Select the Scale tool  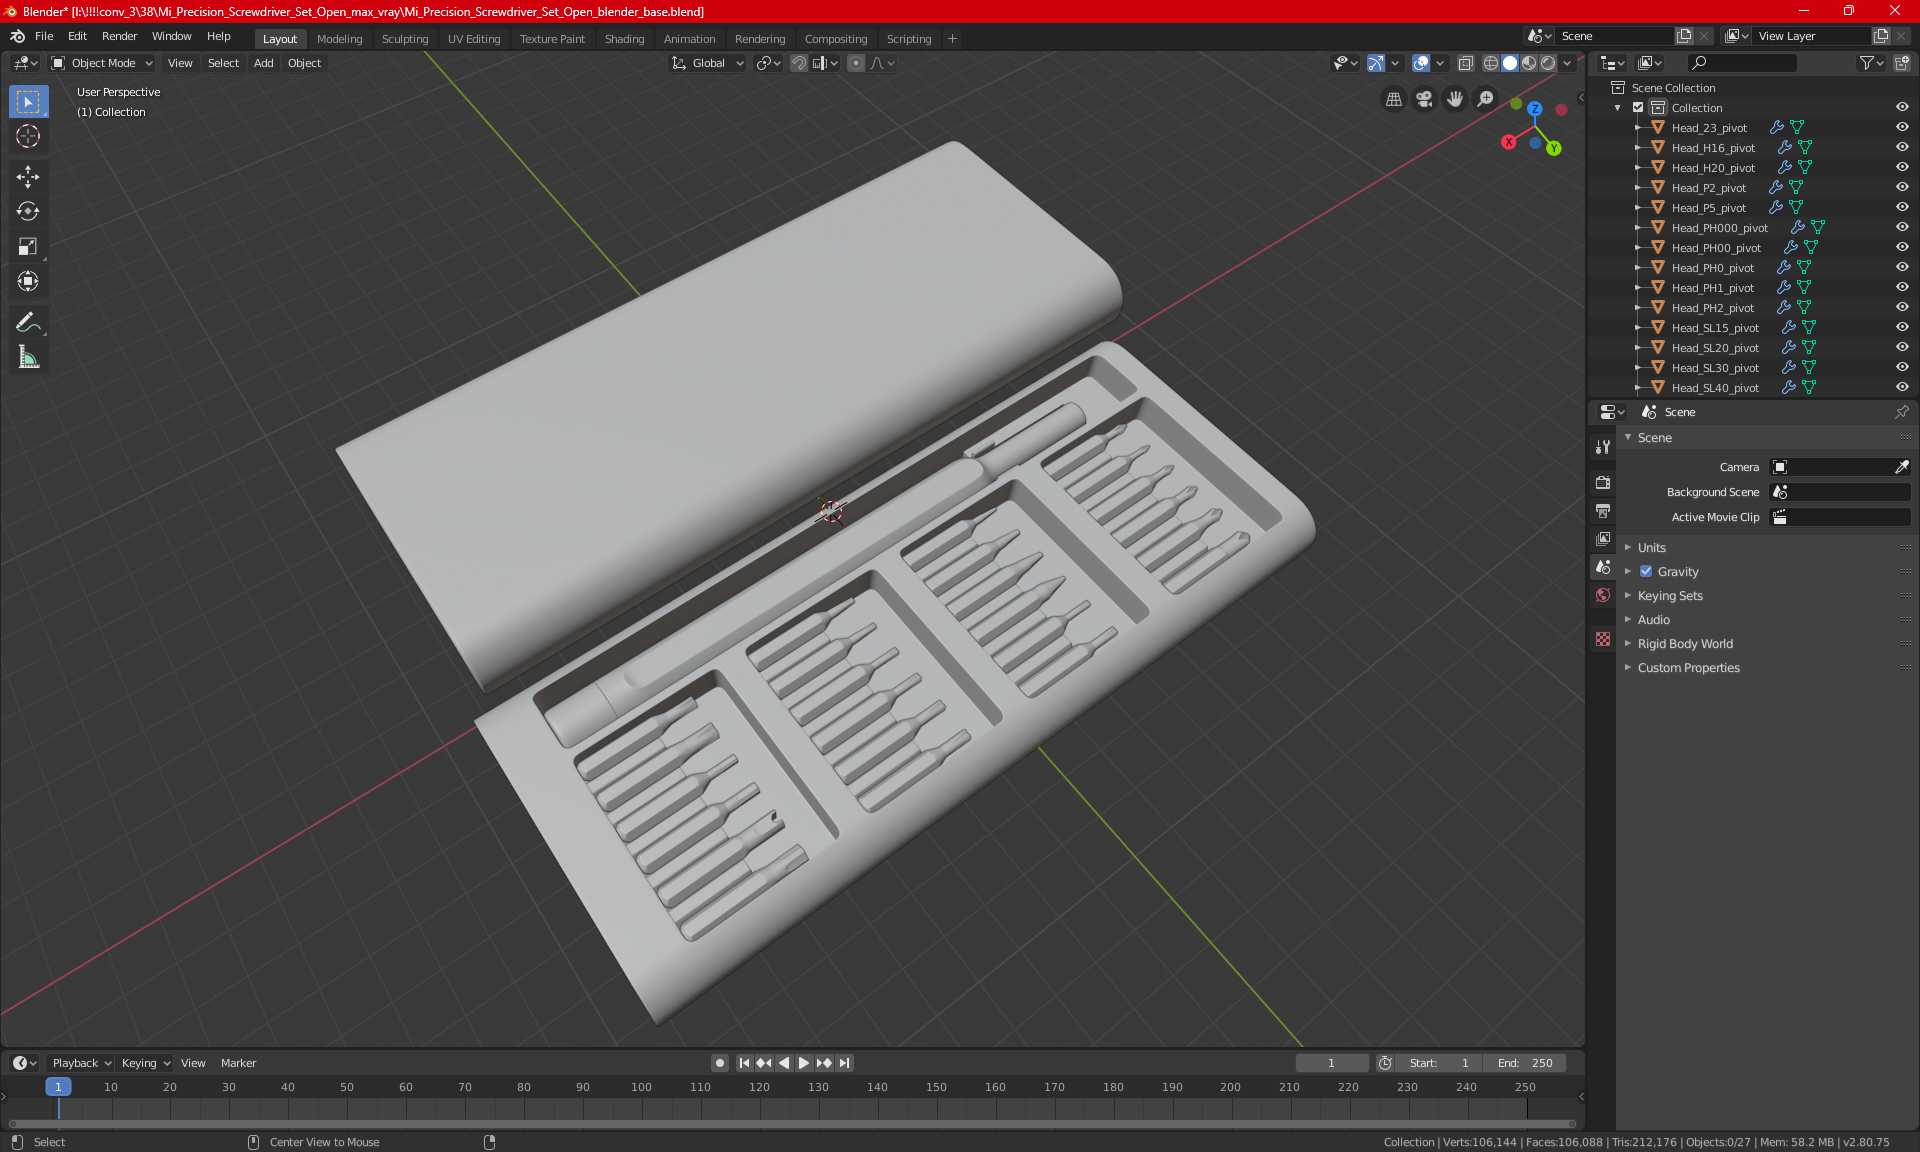(28, 246)
